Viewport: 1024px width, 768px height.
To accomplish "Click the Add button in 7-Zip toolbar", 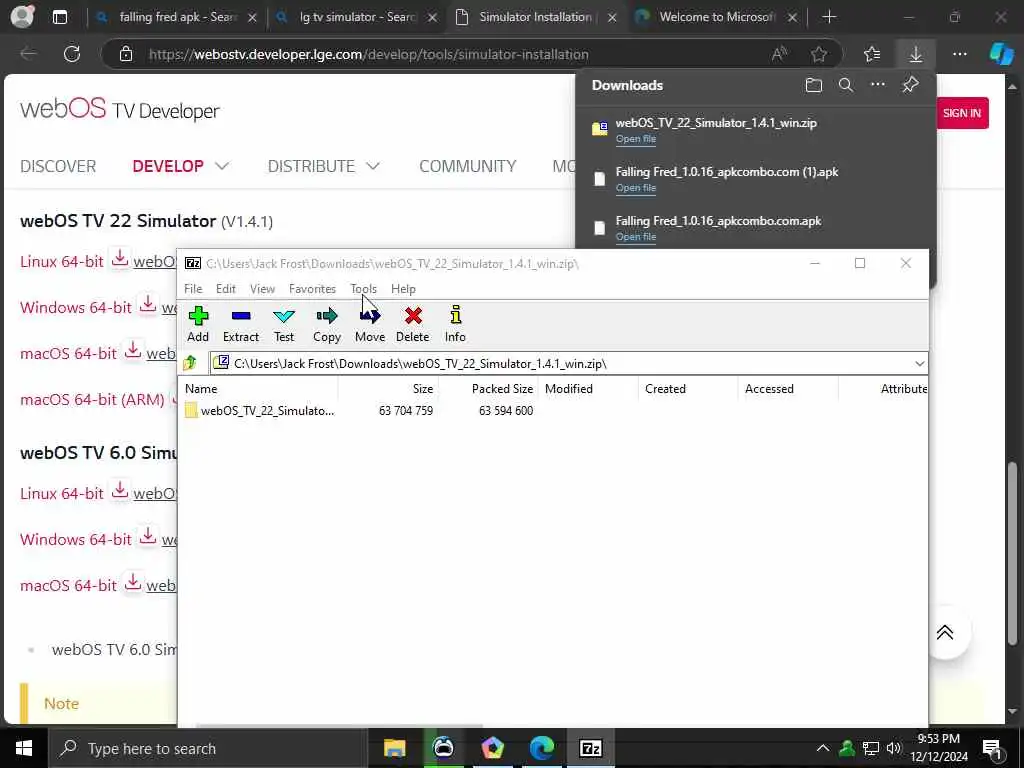I will tap(198, 324).
